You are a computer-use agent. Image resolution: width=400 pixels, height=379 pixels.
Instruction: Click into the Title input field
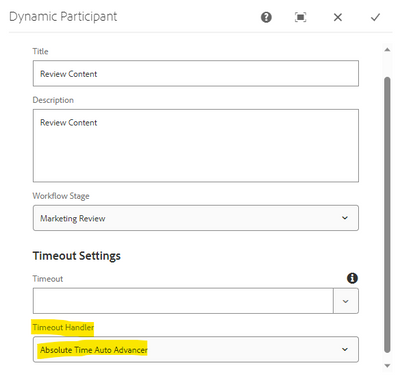pos(196,73)
